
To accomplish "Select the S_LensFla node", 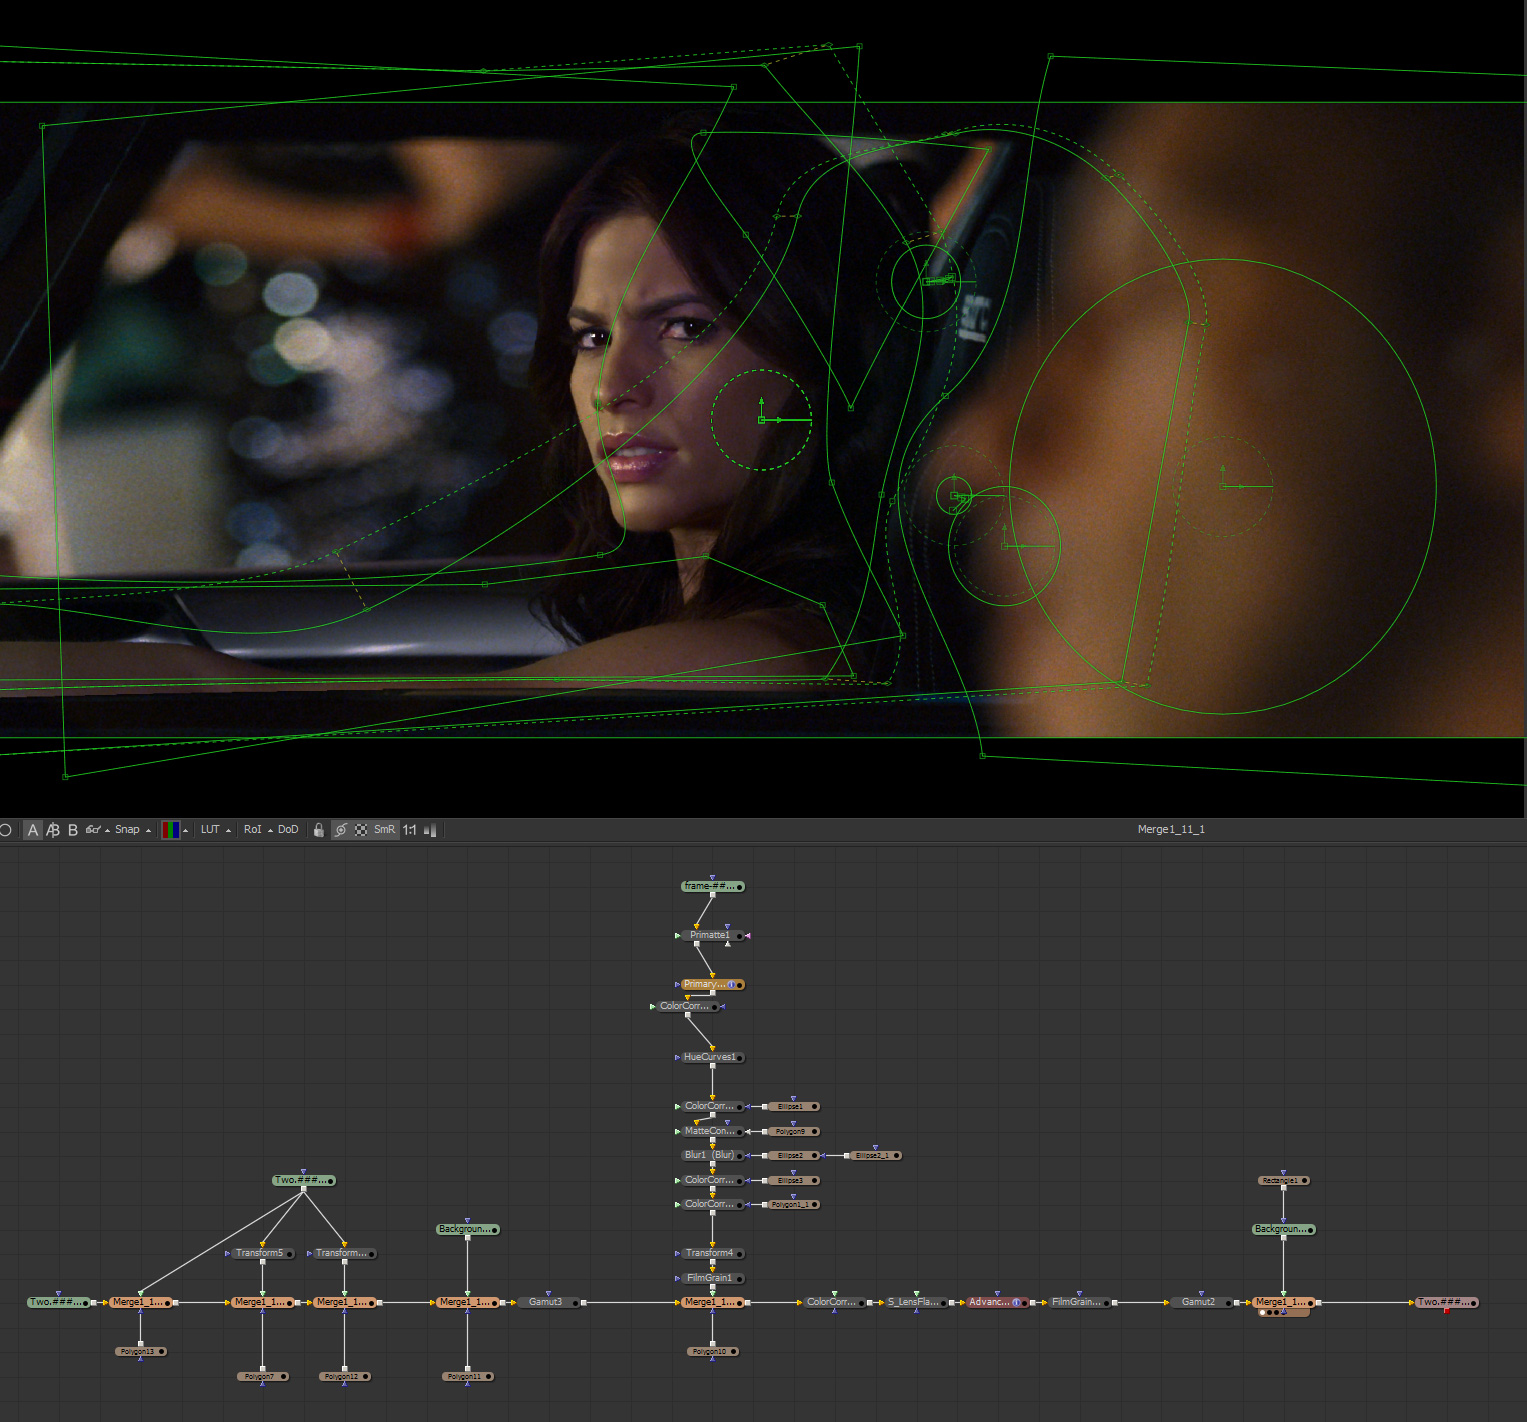I will pos(916,1302).
